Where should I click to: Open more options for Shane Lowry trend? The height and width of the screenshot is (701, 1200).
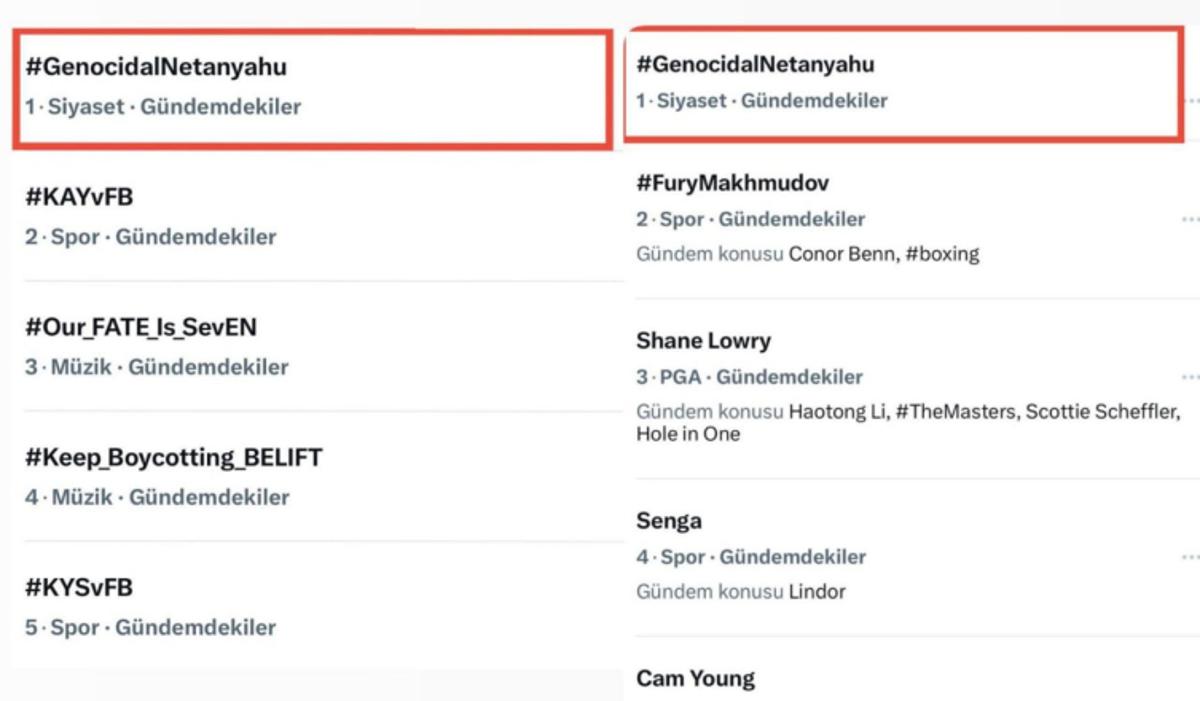tap(1189, 377)
